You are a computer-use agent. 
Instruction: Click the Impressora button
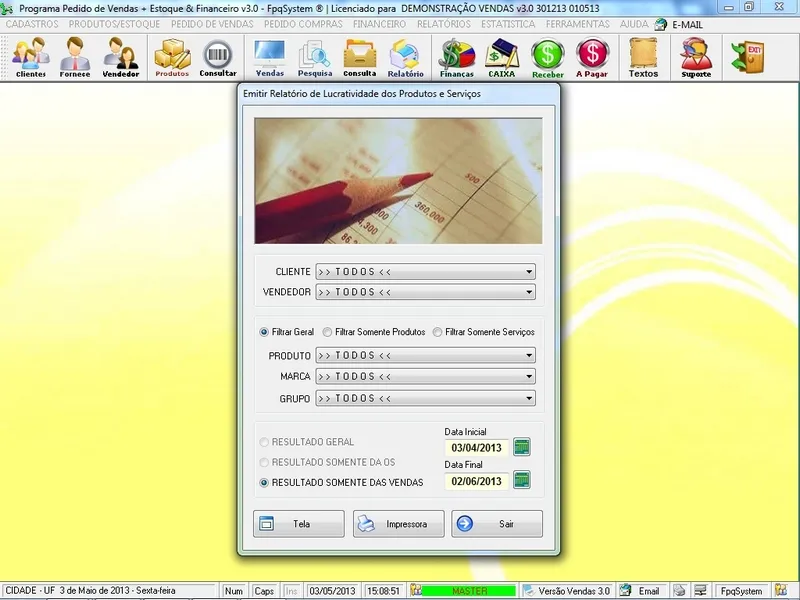398,524
